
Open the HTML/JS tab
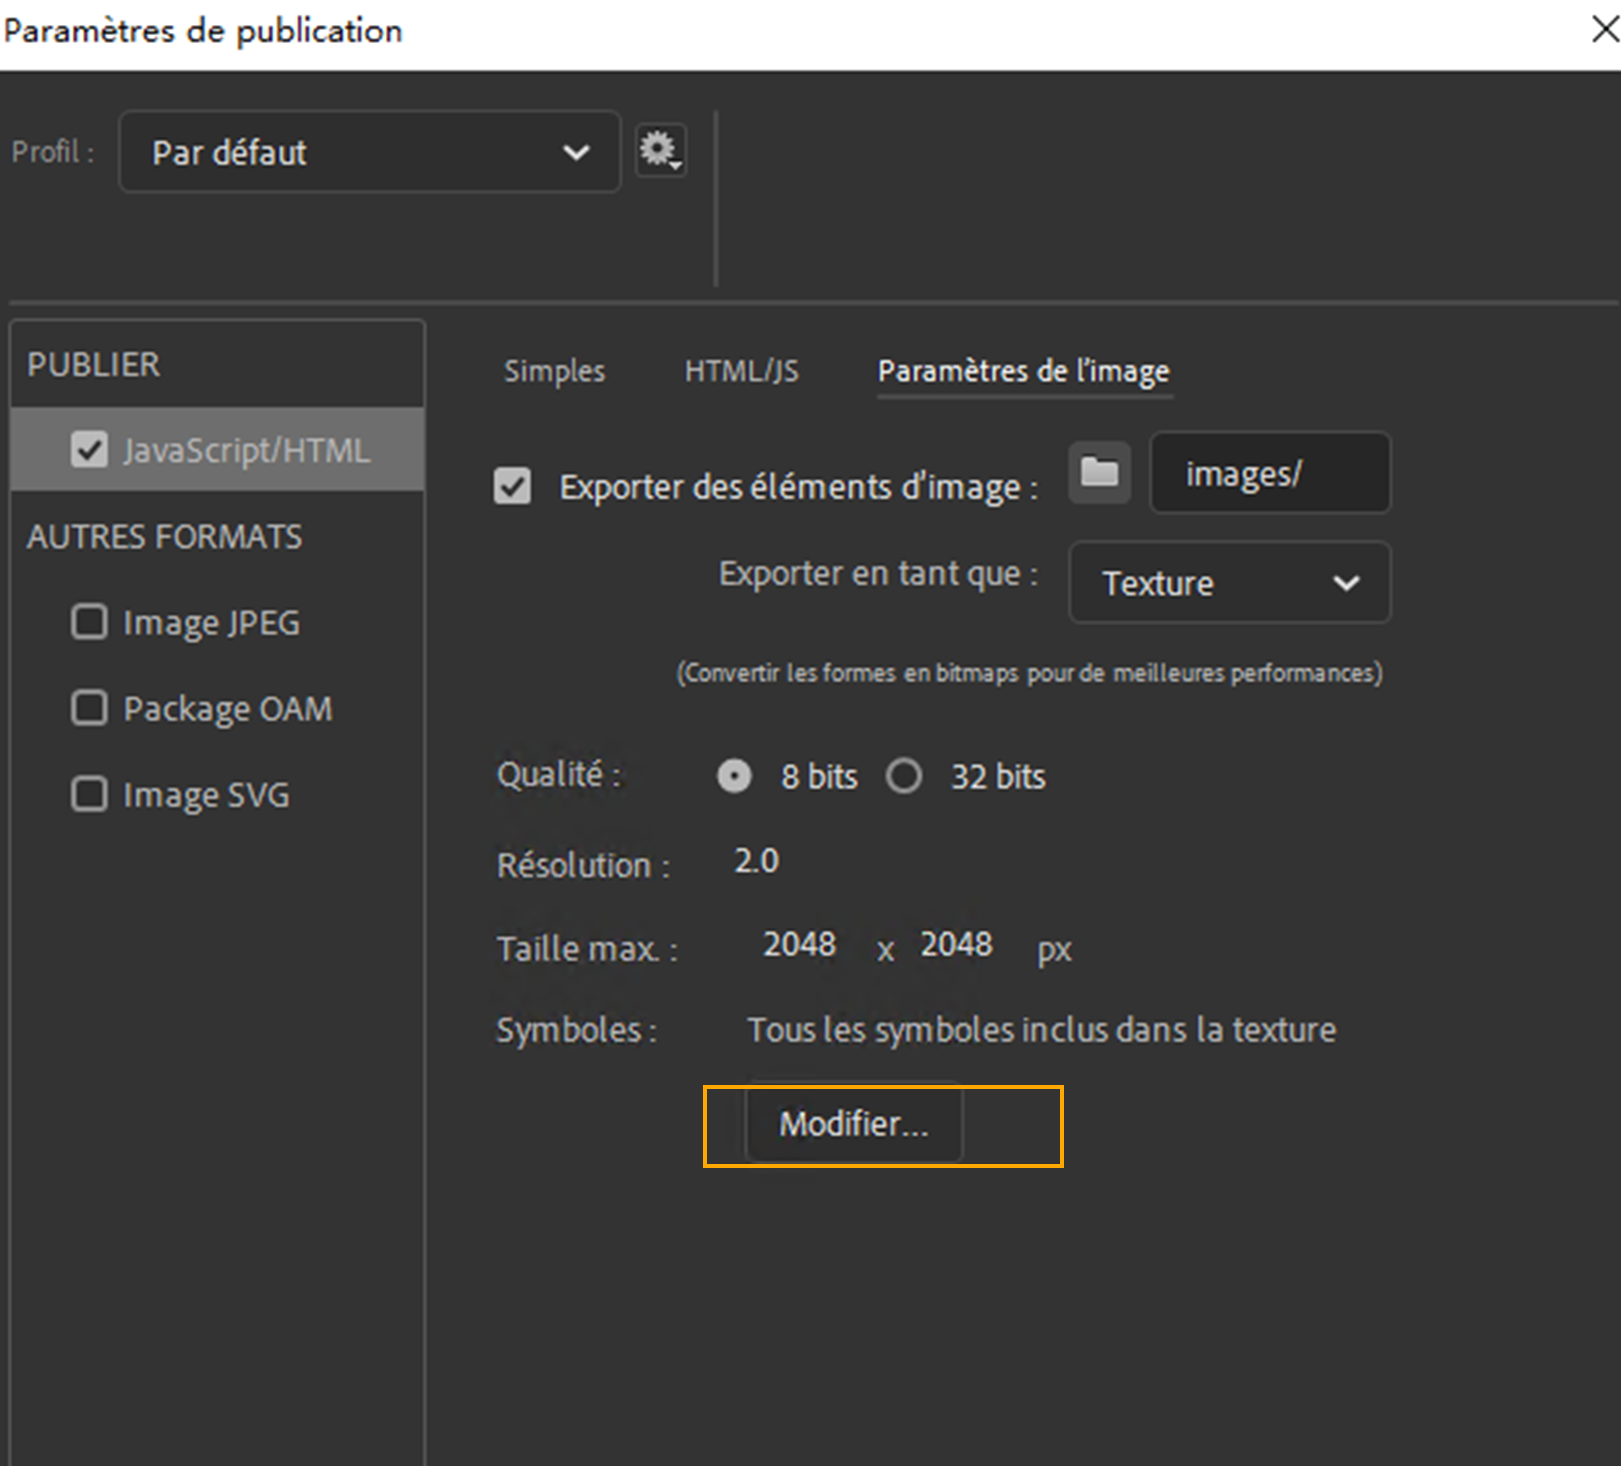[x=741, y=371]
